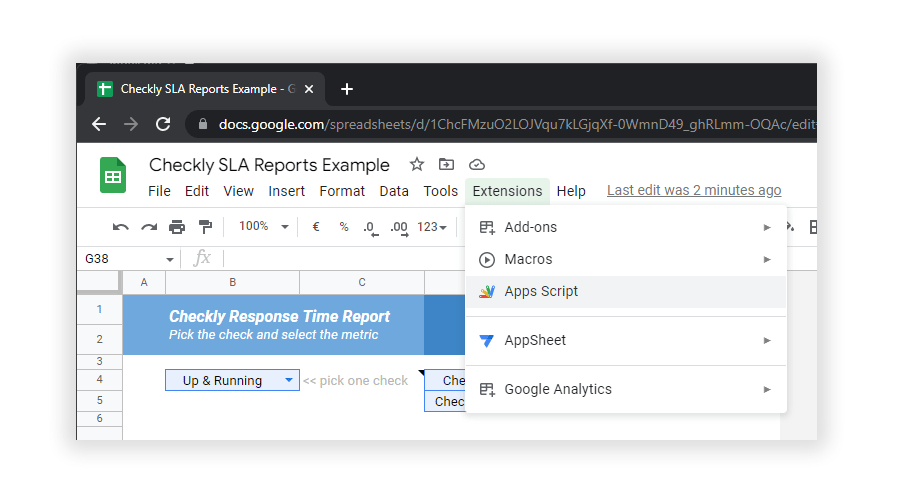Move document using the folder icon
900x500 pixels.
446,165
